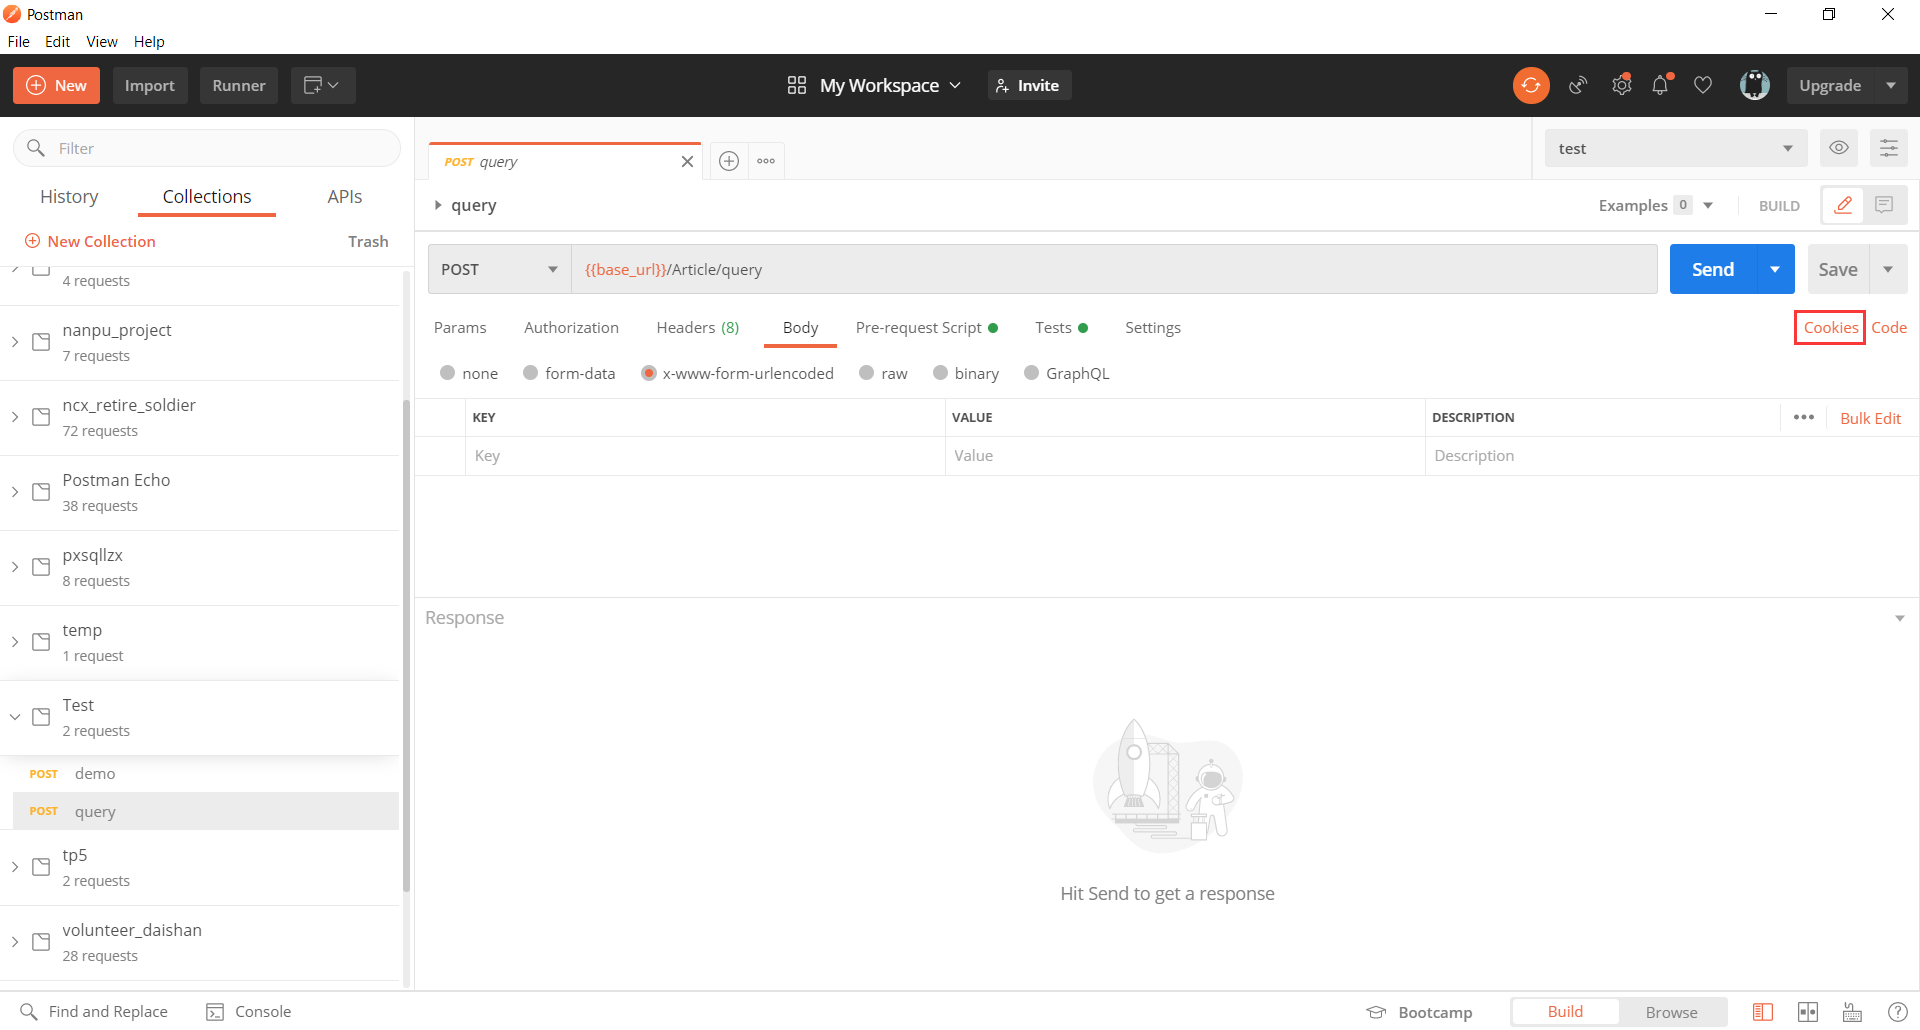The width and height of the screenshot is (1920, 1030).
Task: Switch to two pane view icon
Action: [x=1808, y=1012]
